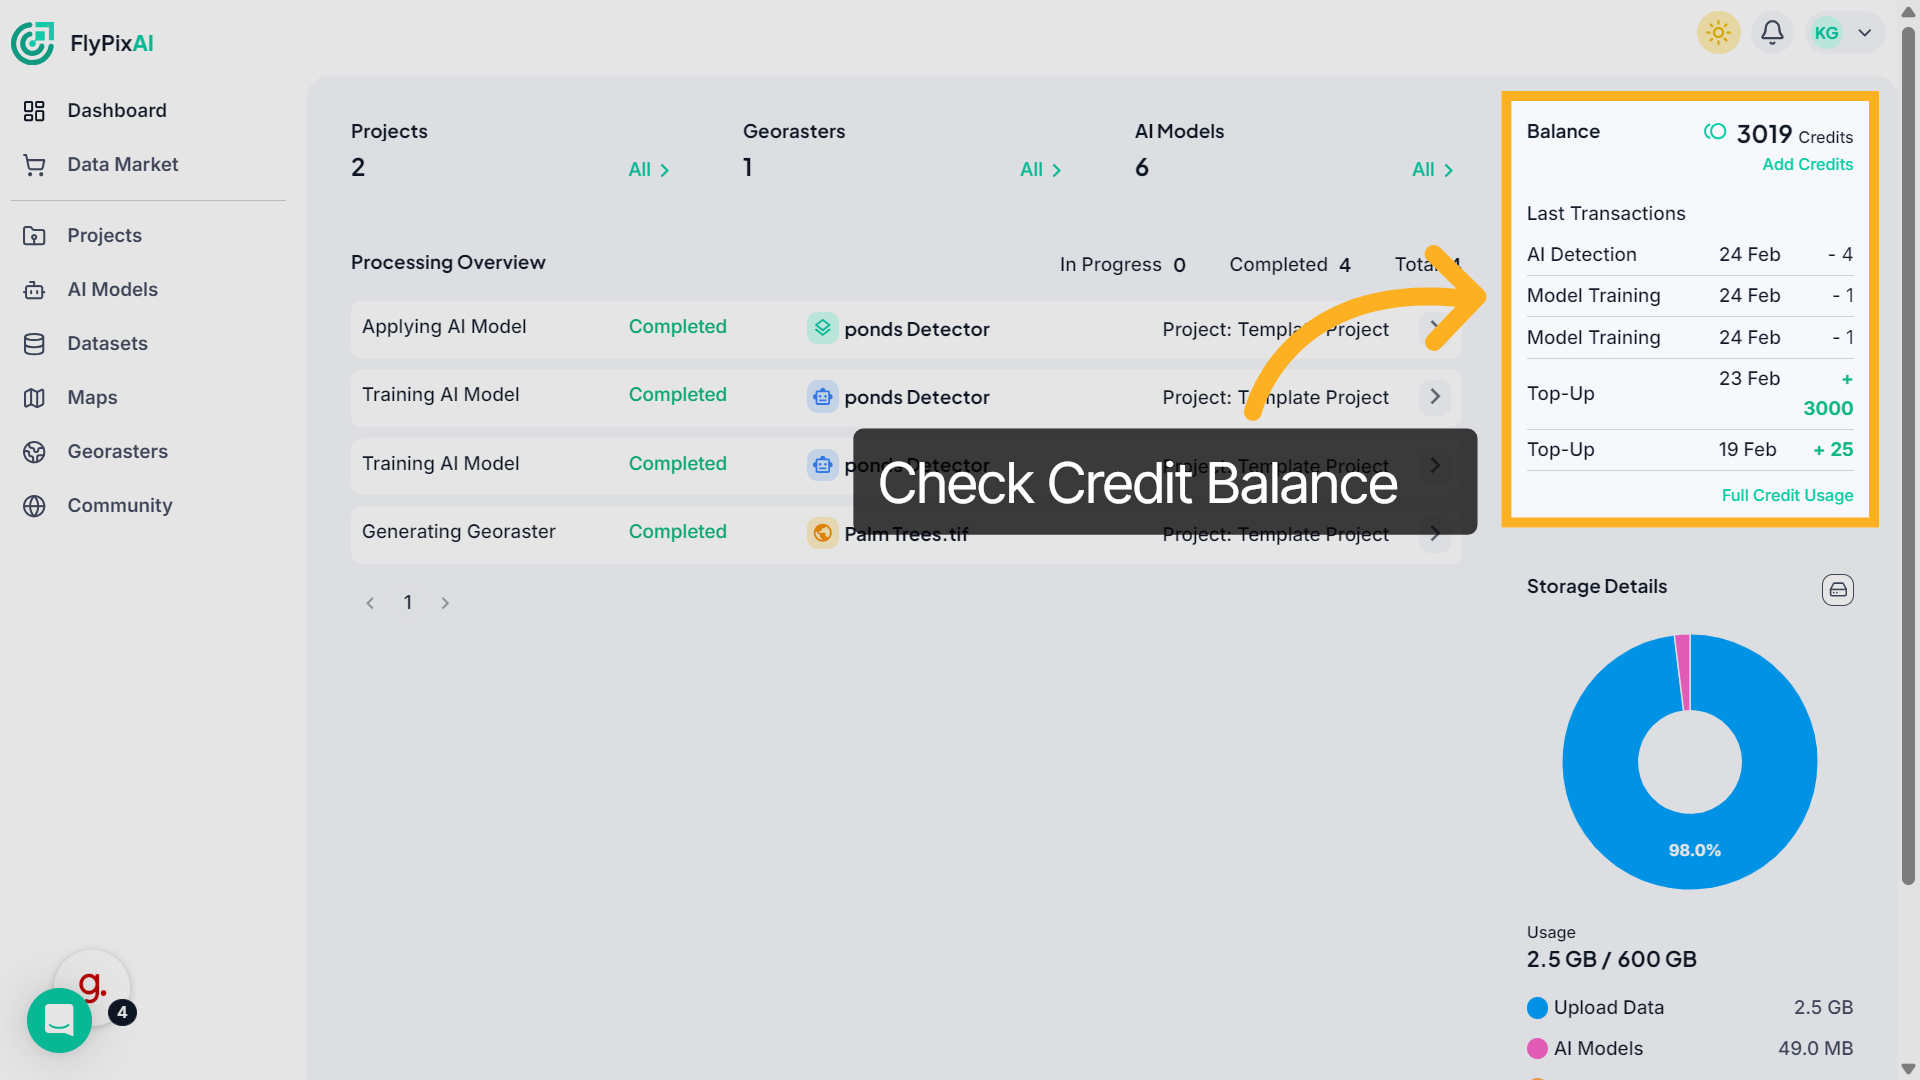This screenshot has width=1920, height=1080.
Task: Toggle the light theme sun button
Action: pyautogui.click(x=1718, y=33)
